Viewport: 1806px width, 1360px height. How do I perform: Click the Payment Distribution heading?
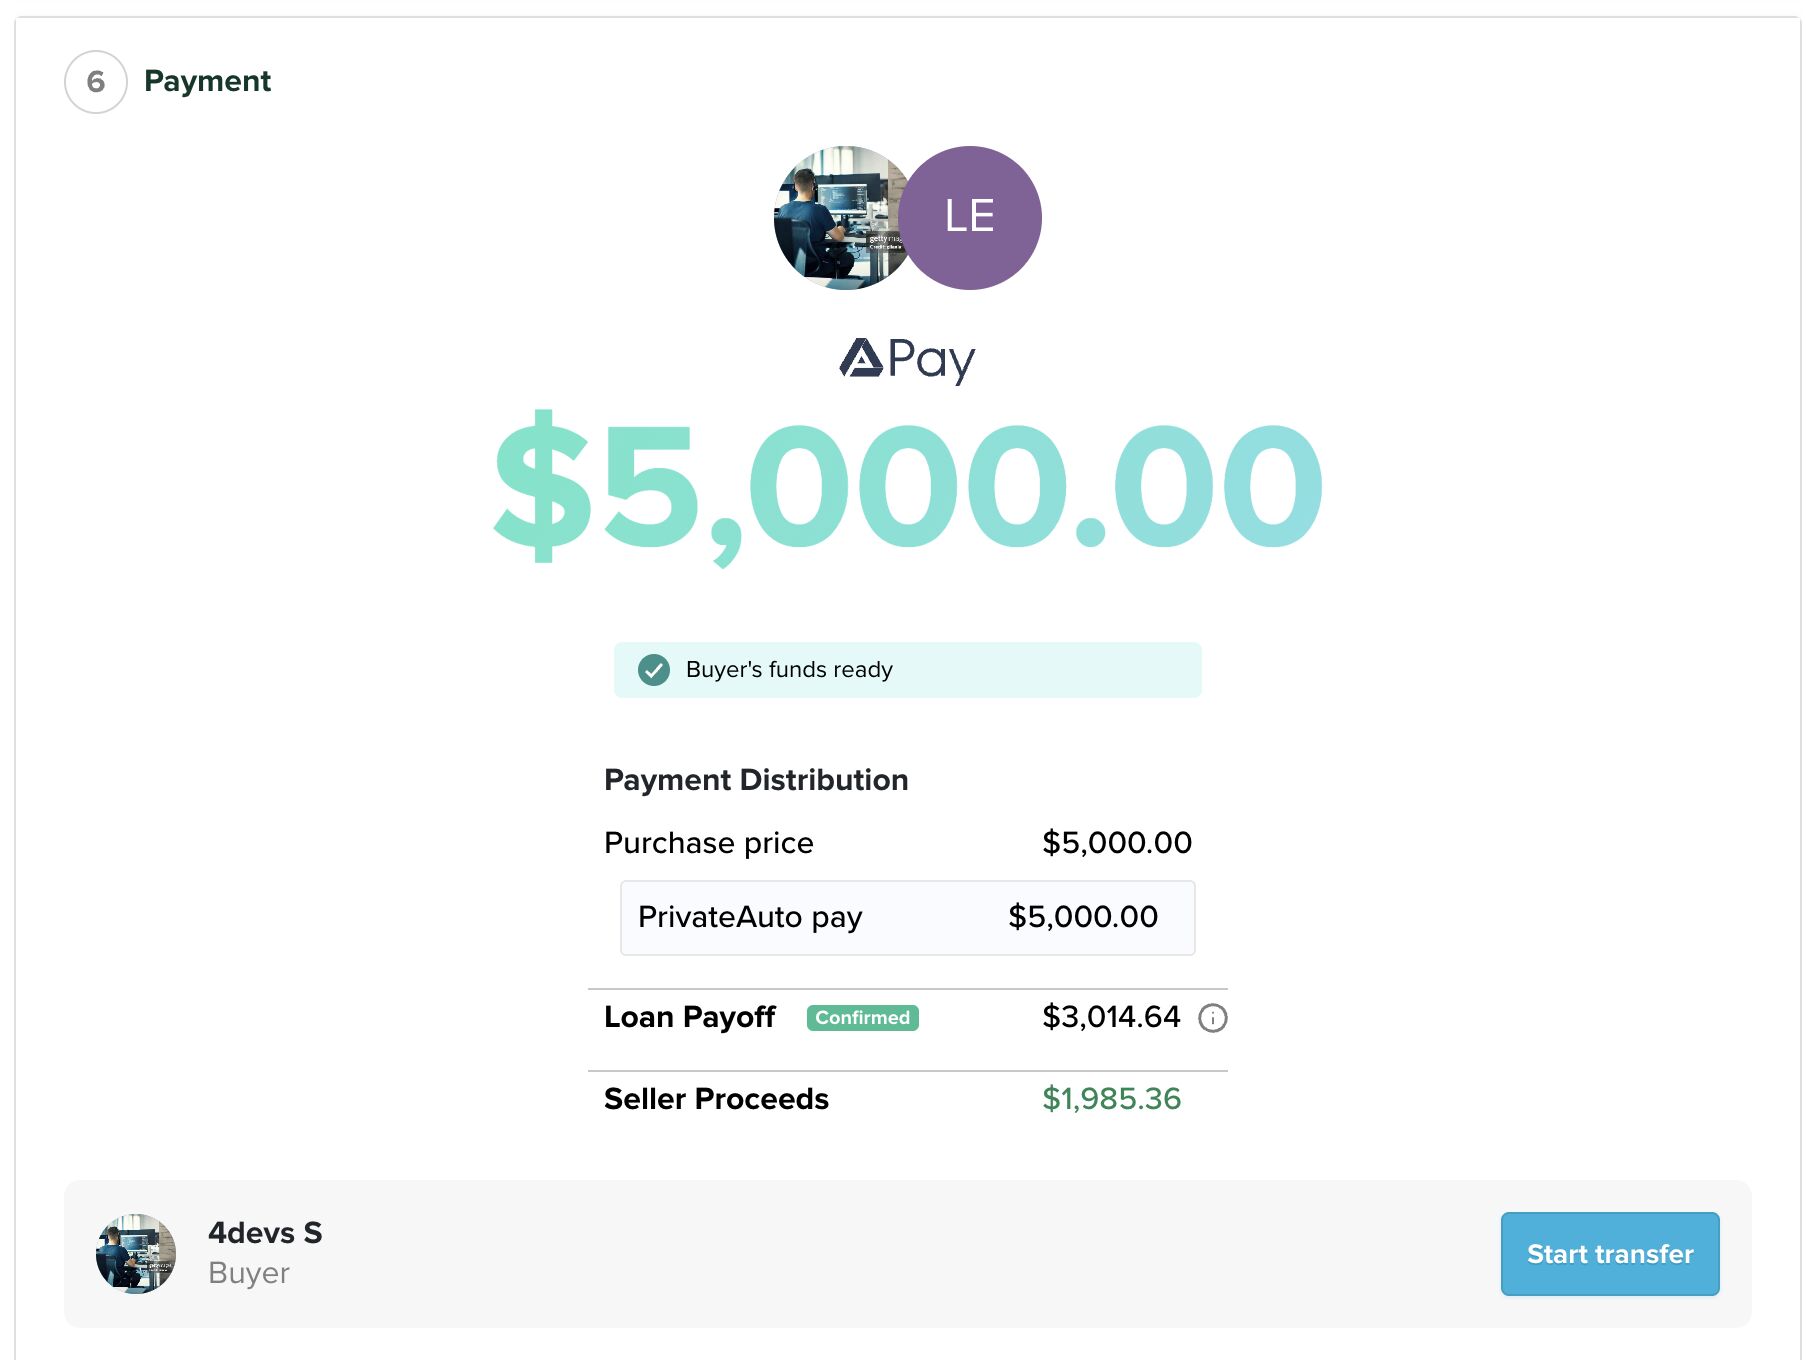pos(756,780)
